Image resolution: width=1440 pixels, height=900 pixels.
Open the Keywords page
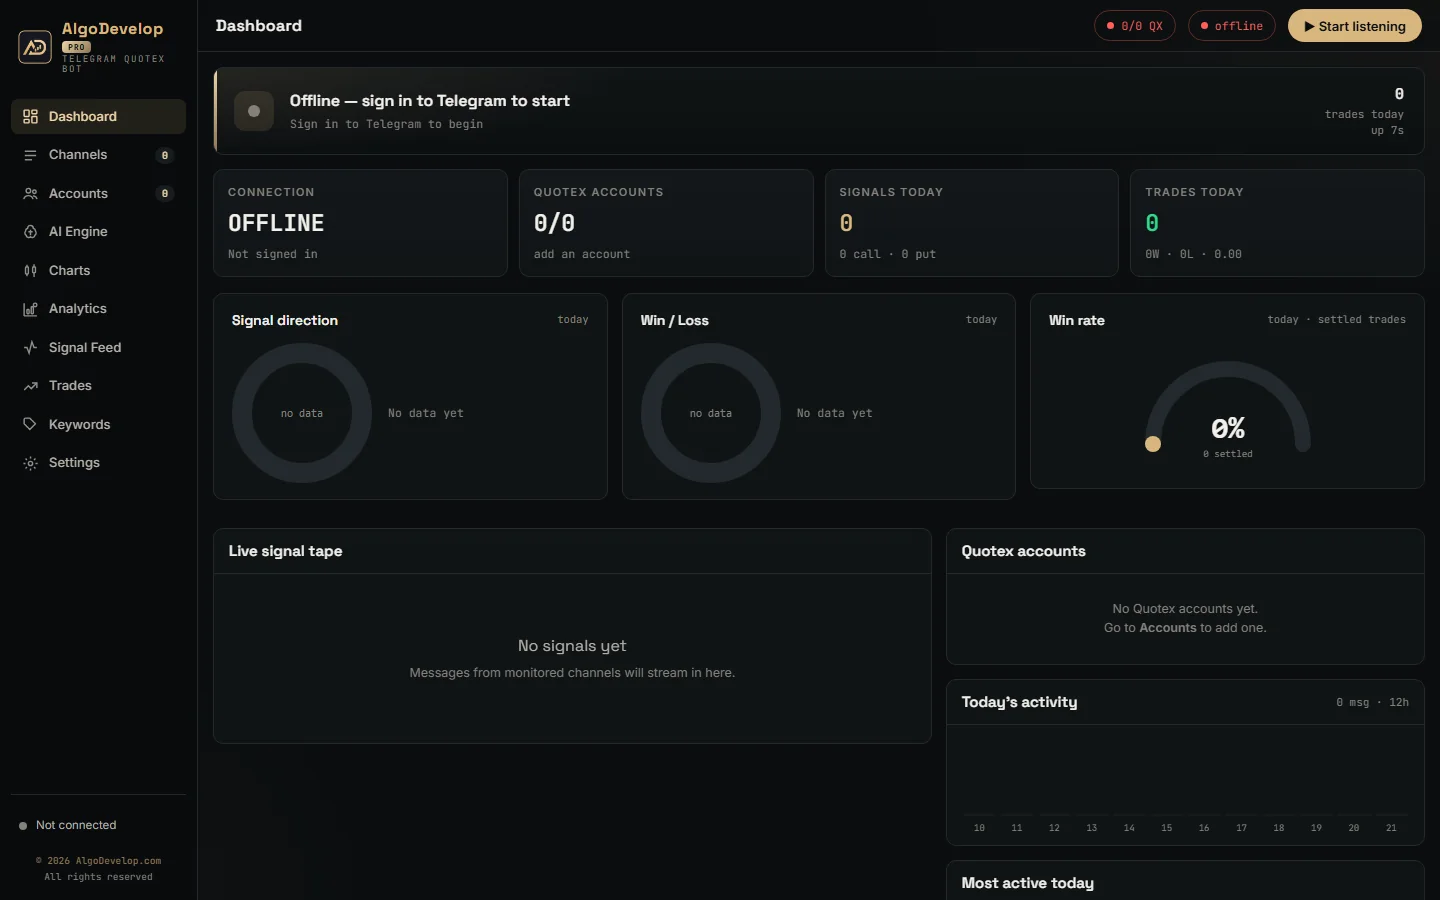[98, 424]
